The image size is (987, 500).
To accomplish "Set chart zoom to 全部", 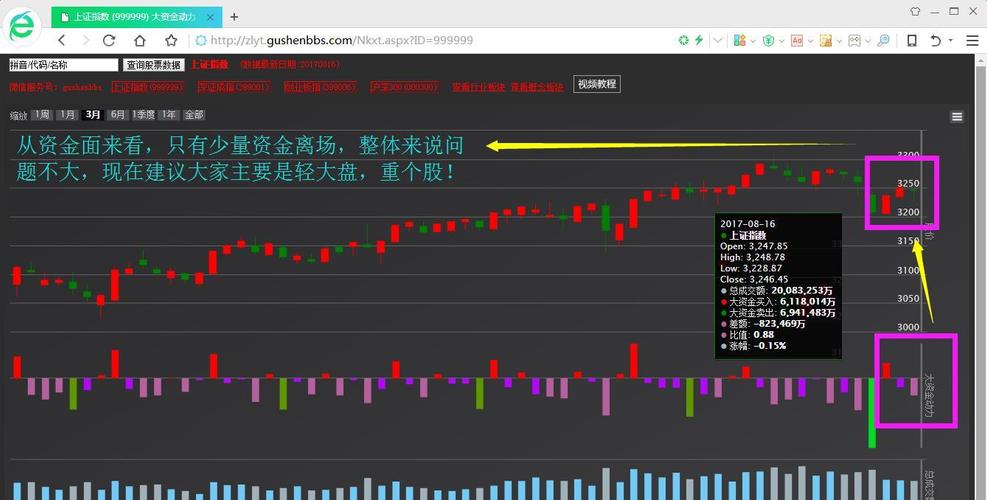I will click(x=194, y=115).
